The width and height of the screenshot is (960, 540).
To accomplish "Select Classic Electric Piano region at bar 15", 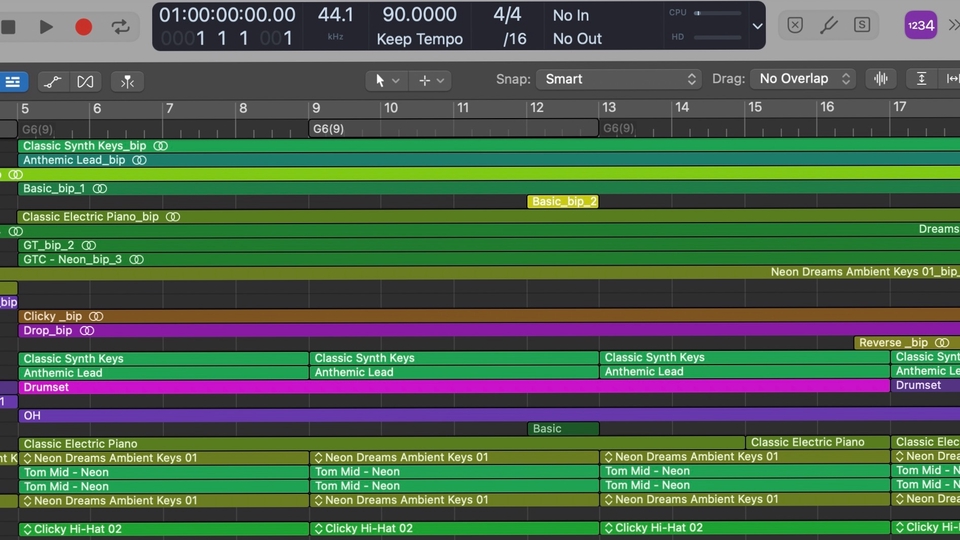I will pyautogui.click(x=817, y=442).
